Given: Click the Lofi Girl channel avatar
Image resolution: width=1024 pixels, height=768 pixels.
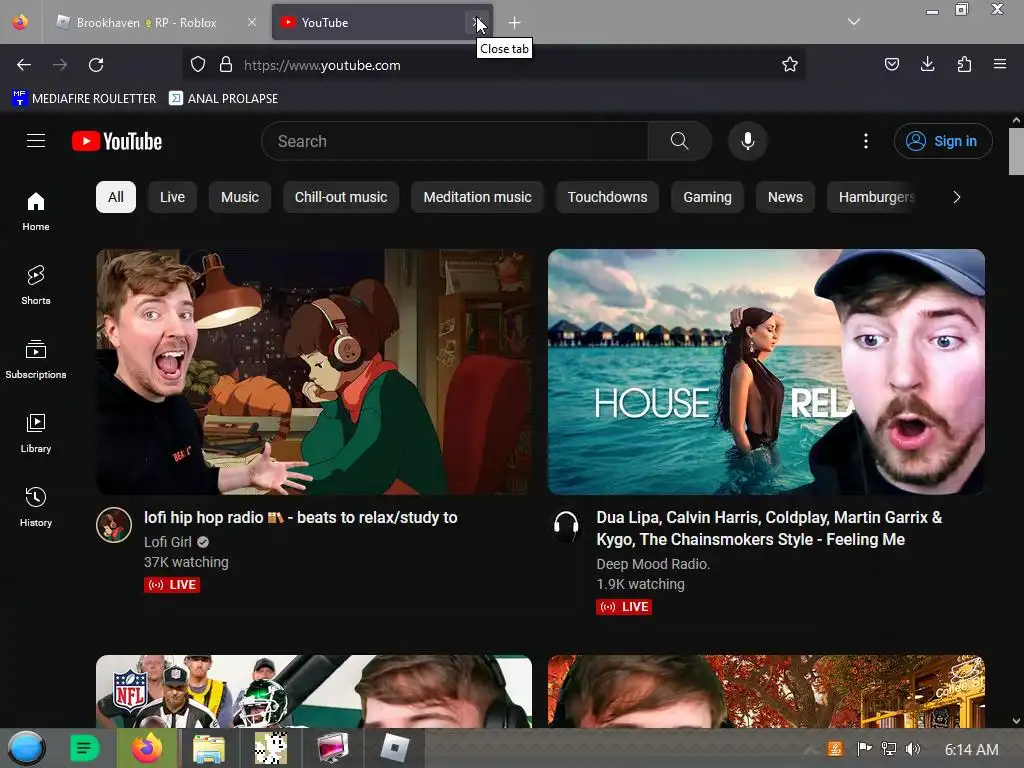Looking at the screenshot, I should (x=114, y=525).
